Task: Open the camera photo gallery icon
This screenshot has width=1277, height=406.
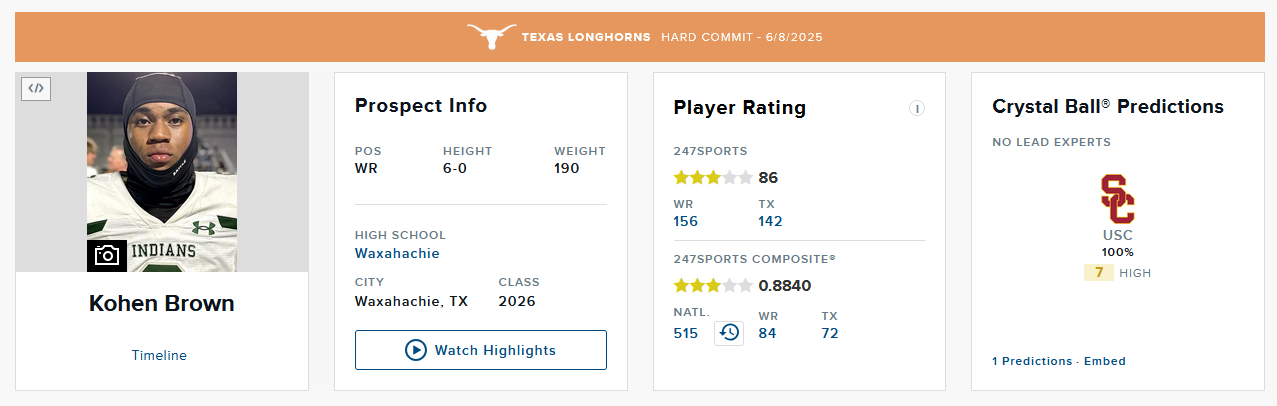Action: click(107, 256)
